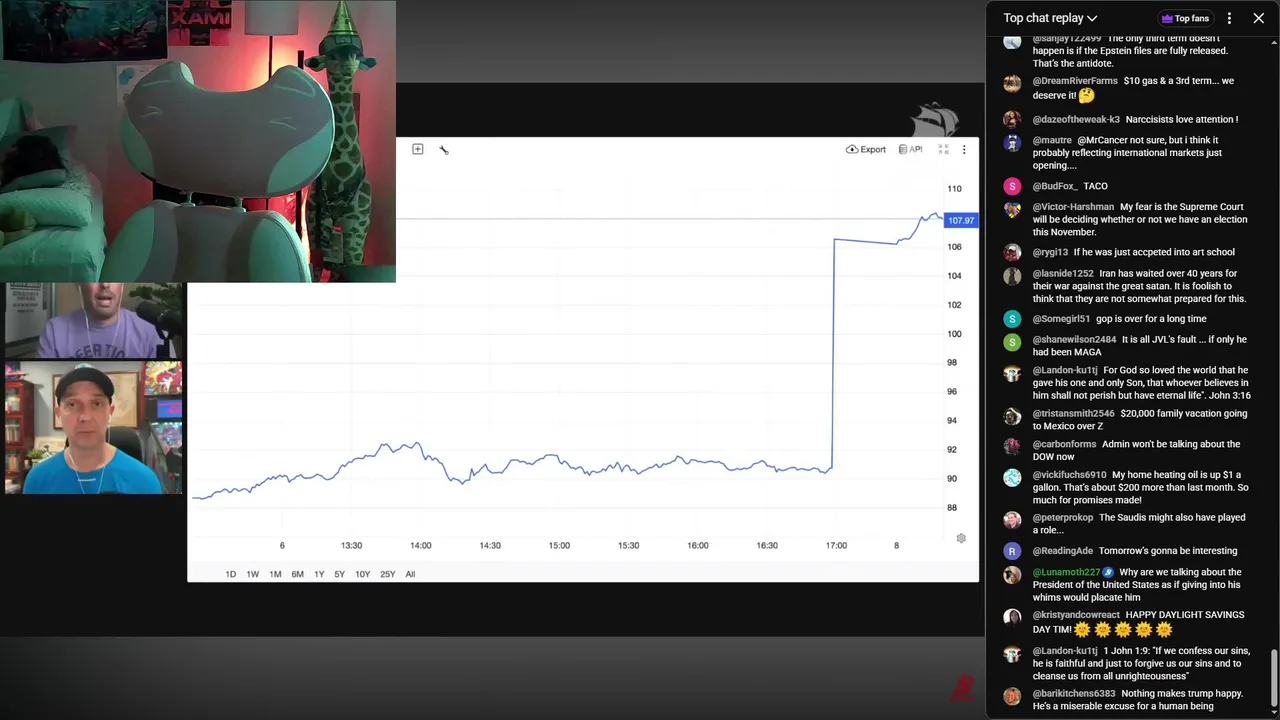This screenshot has width=1280, height=720.
Task: Select the 6M time range
Action: point(297,574)
